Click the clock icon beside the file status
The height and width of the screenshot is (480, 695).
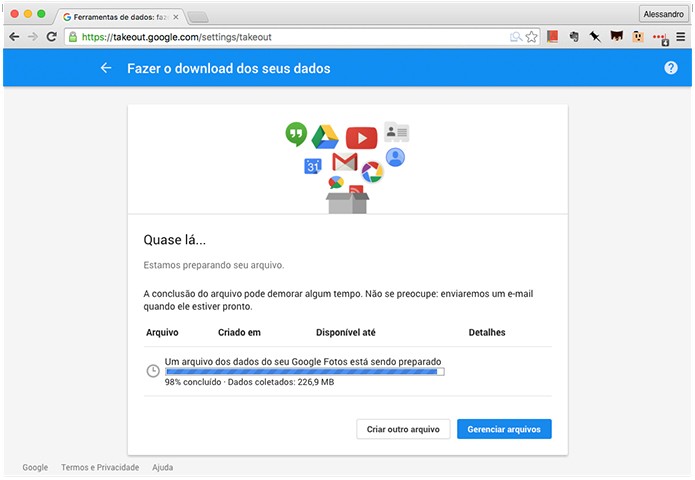(x=153, y=371)
